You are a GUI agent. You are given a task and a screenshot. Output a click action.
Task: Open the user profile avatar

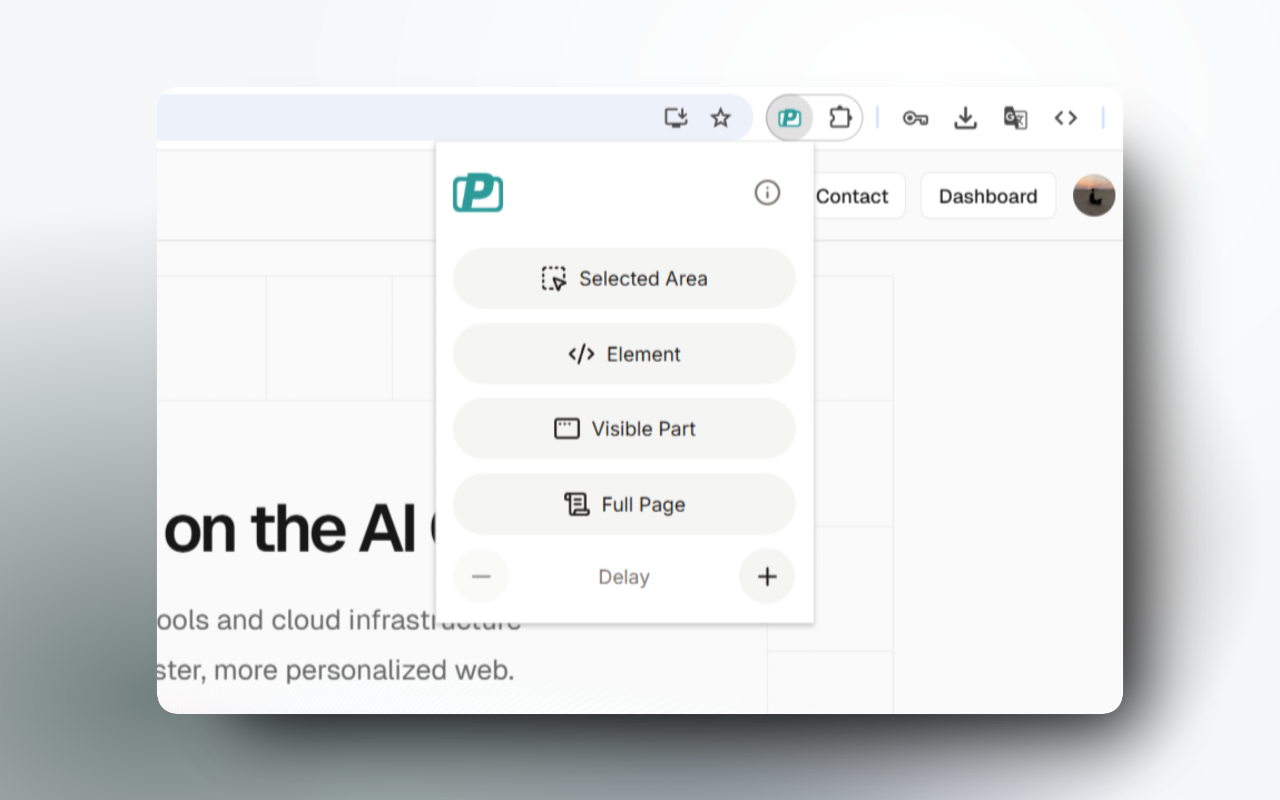(x=1094, y=196)
